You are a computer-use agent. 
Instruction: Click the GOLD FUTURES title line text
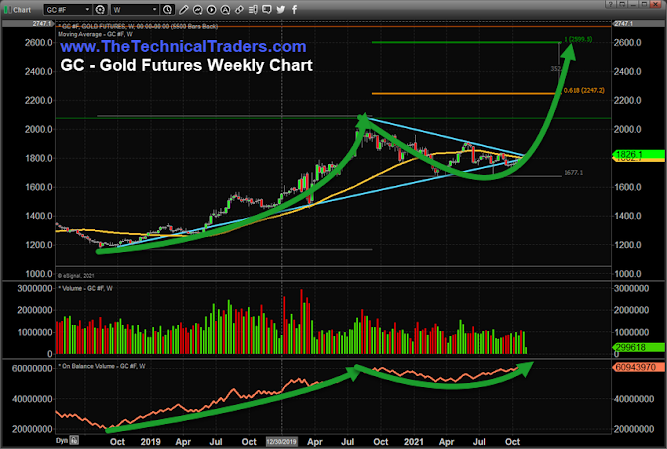(x=138, y=26)
